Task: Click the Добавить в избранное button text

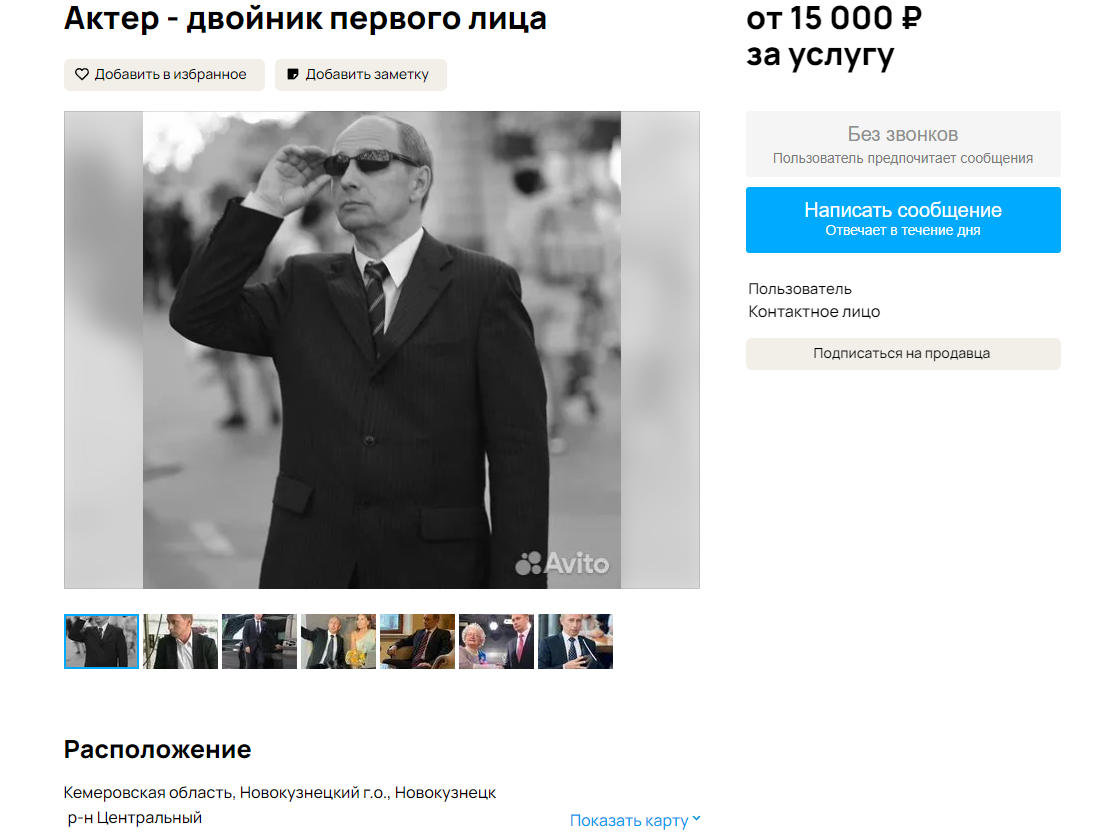Action: (x=170, y=74)
